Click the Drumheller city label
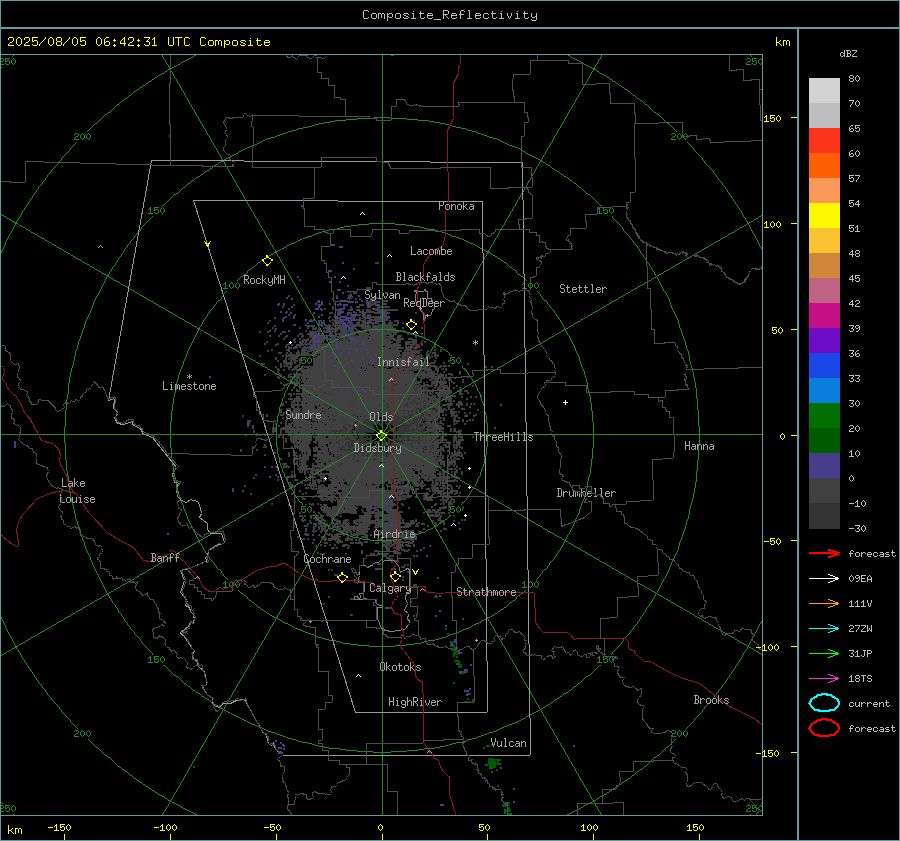 click(x=586, y=493)
